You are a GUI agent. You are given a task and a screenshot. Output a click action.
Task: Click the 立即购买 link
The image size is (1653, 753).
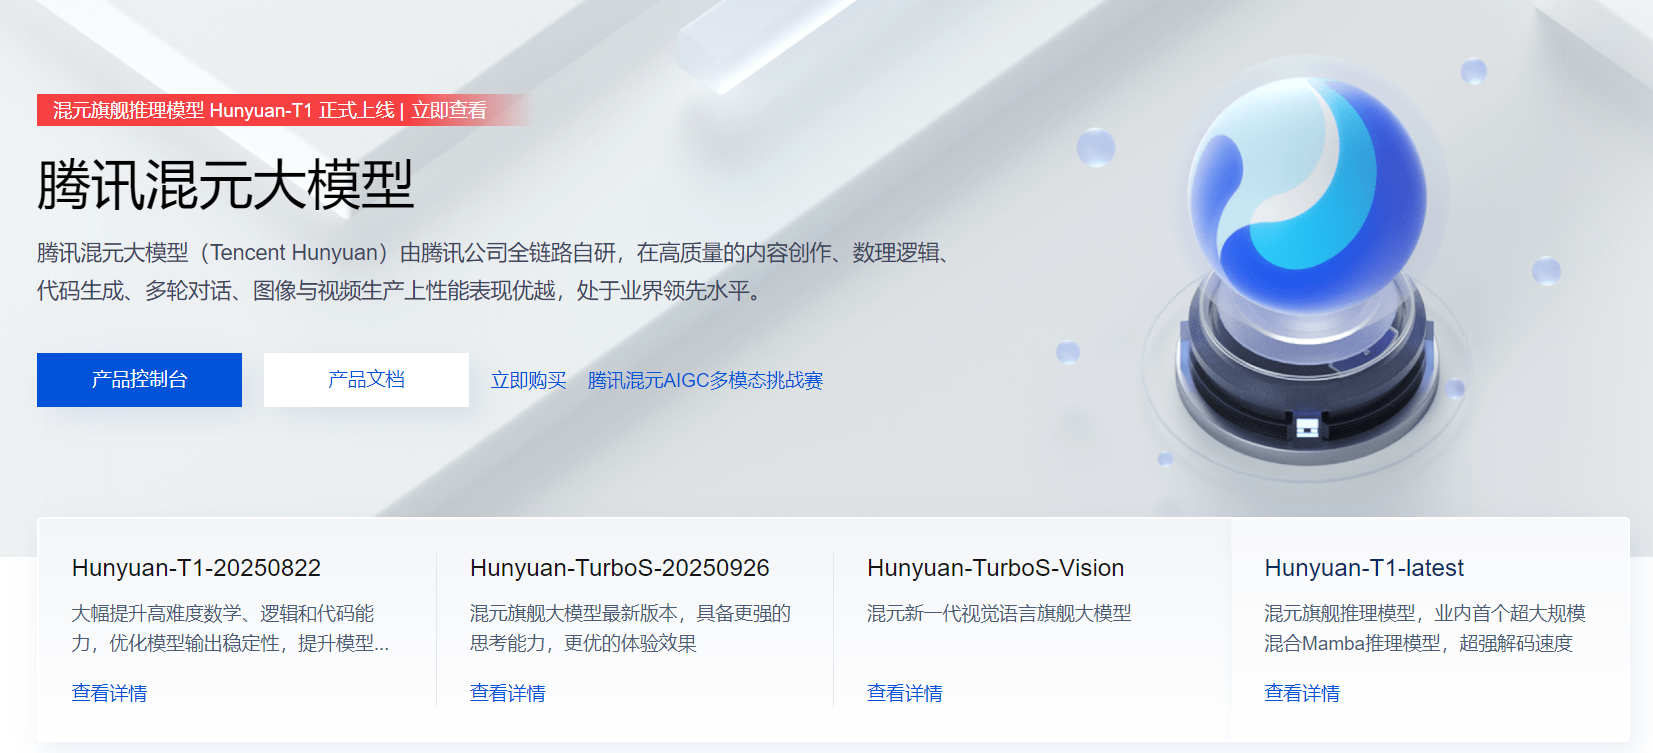point(529,380)
